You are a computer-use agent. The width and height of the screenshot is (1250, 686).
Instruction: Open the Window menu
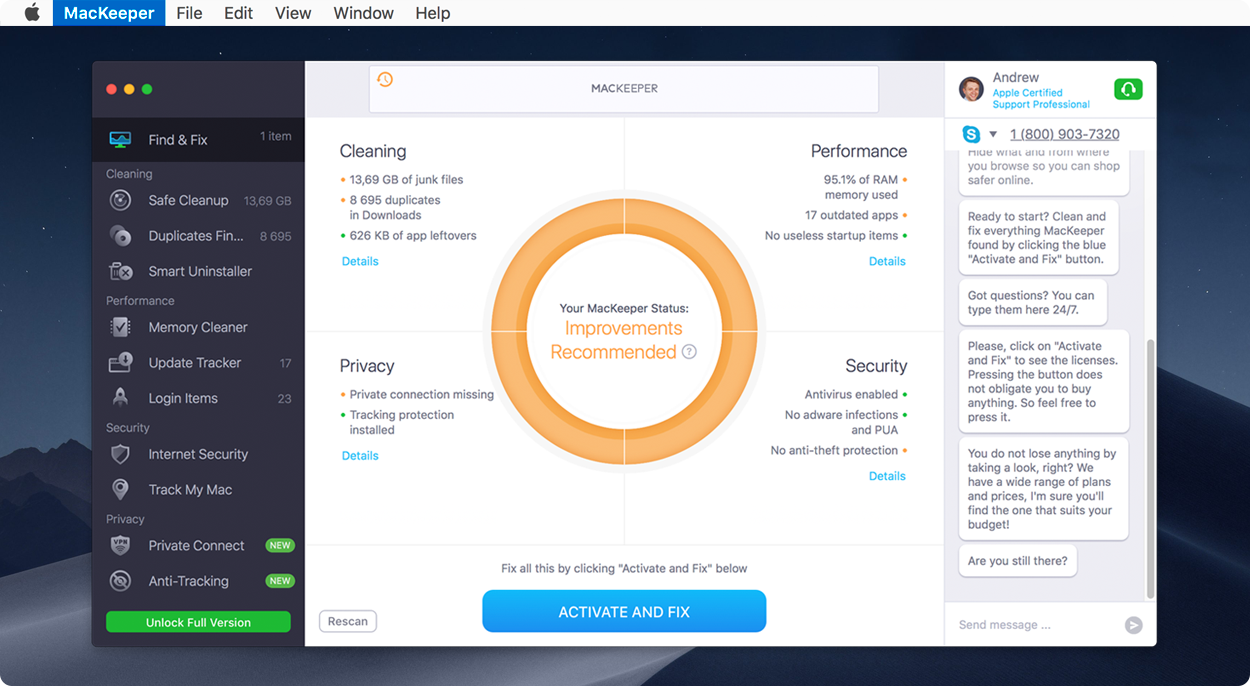coord(363,13)
